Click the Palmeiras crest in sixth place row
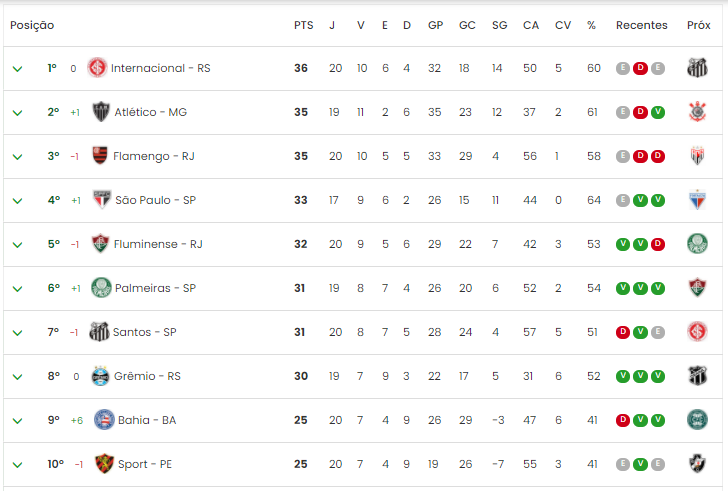 pos(101,288)
